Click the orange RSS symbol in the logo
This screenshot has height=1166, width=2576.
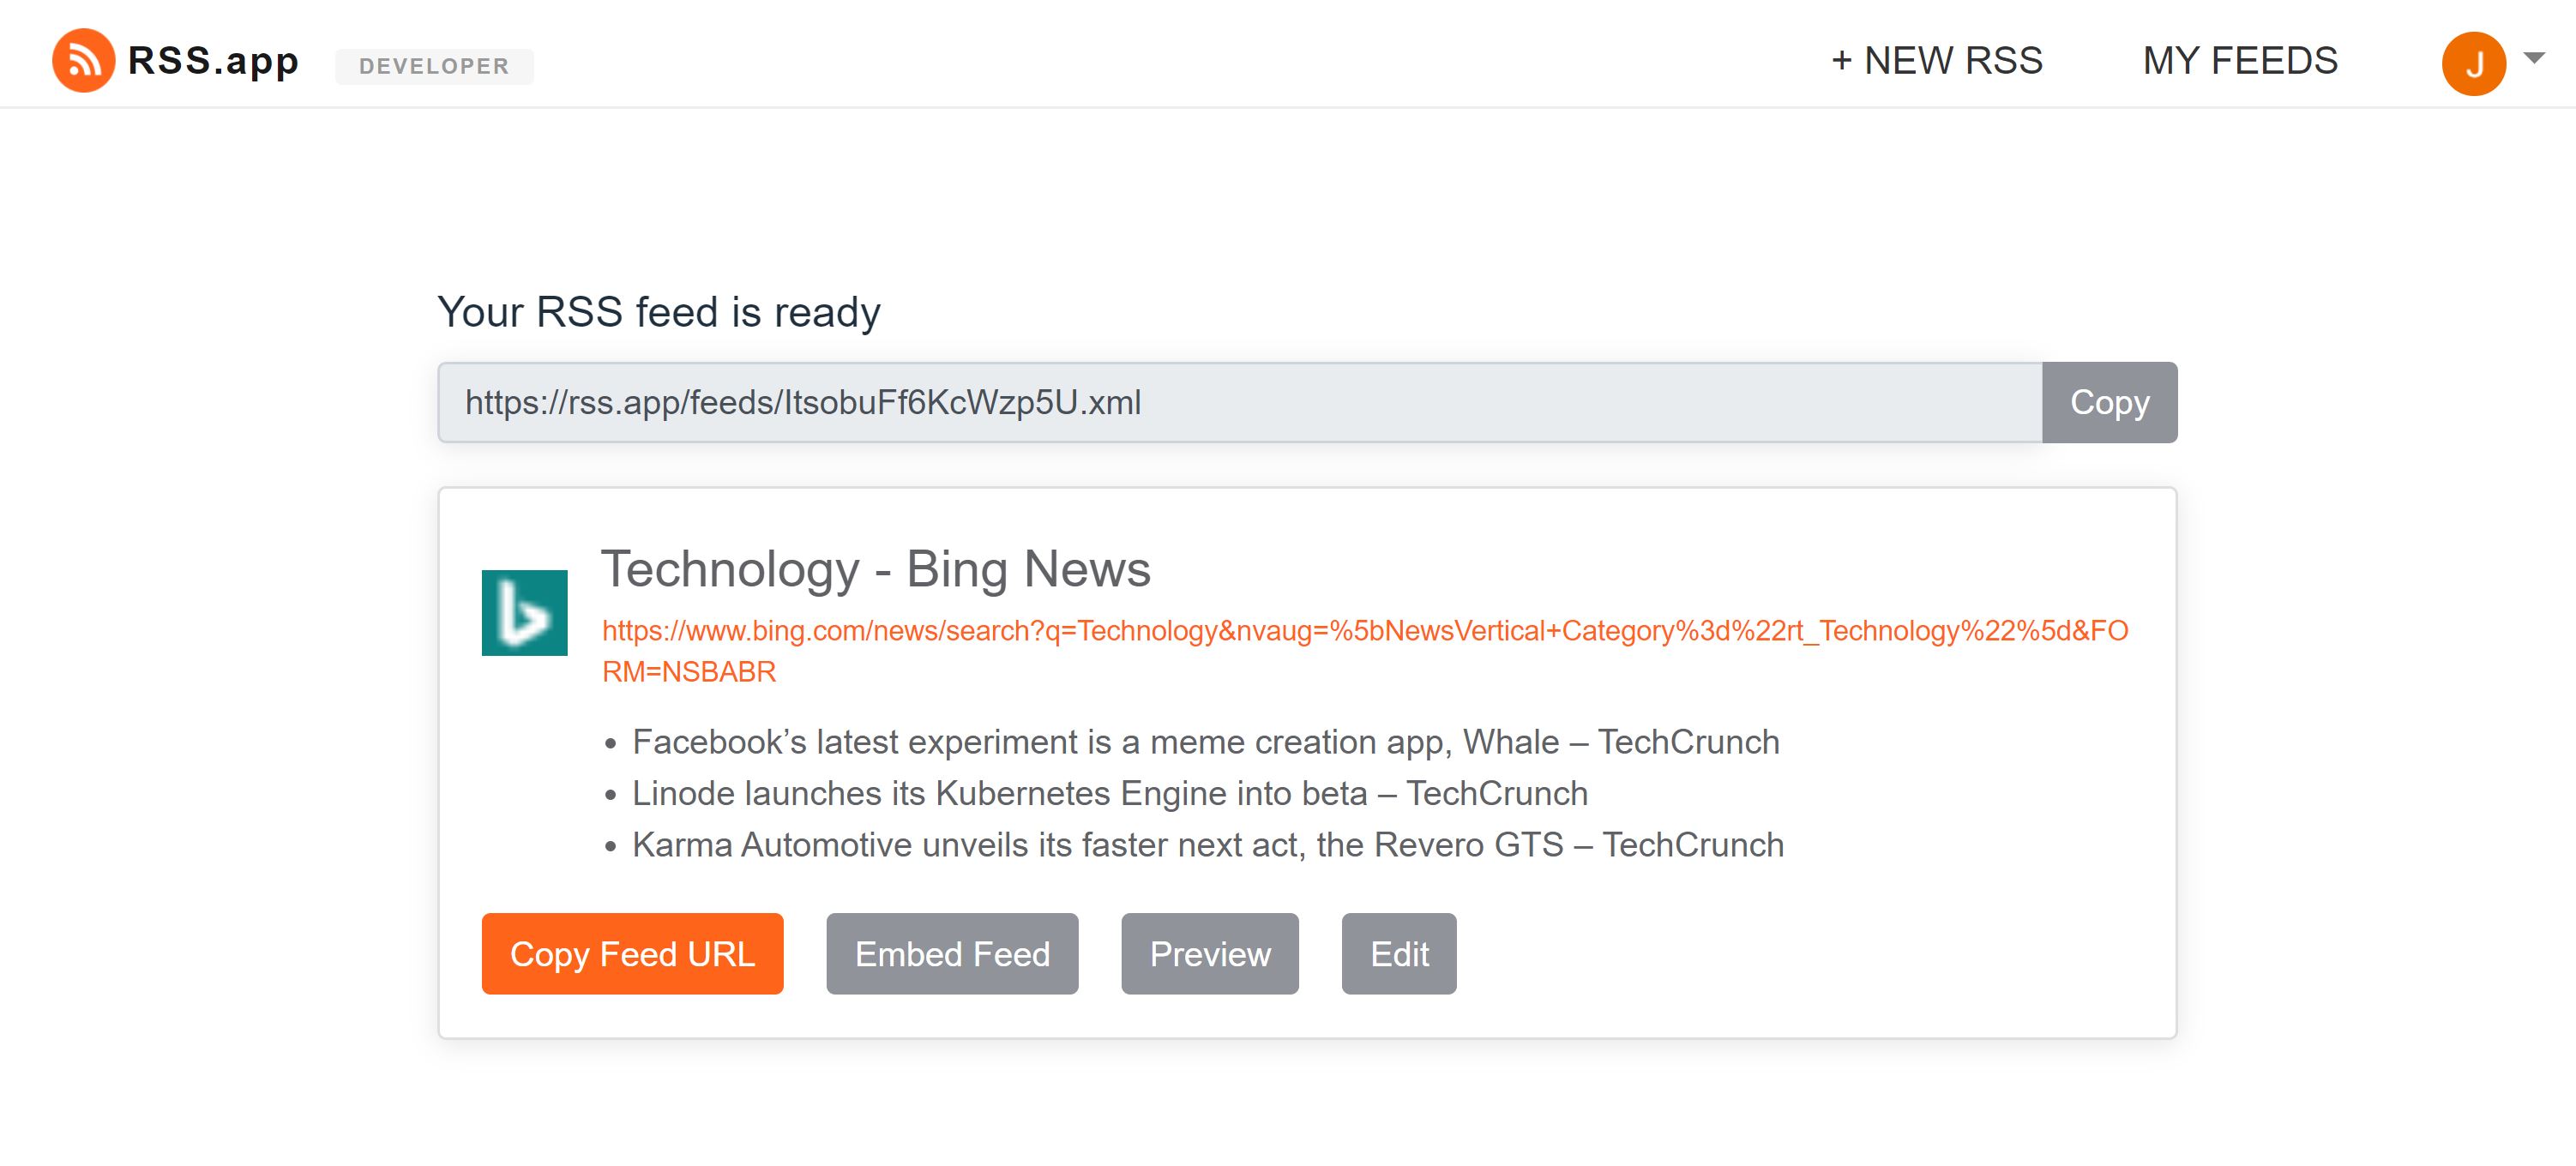[85, 61]
